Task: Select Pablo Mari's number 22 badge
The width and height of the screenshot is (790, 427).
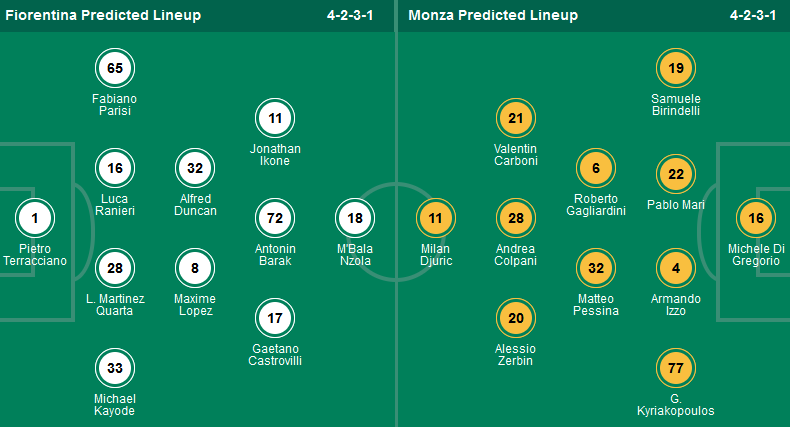Action: pyautogui.click(x=675, y=175)
